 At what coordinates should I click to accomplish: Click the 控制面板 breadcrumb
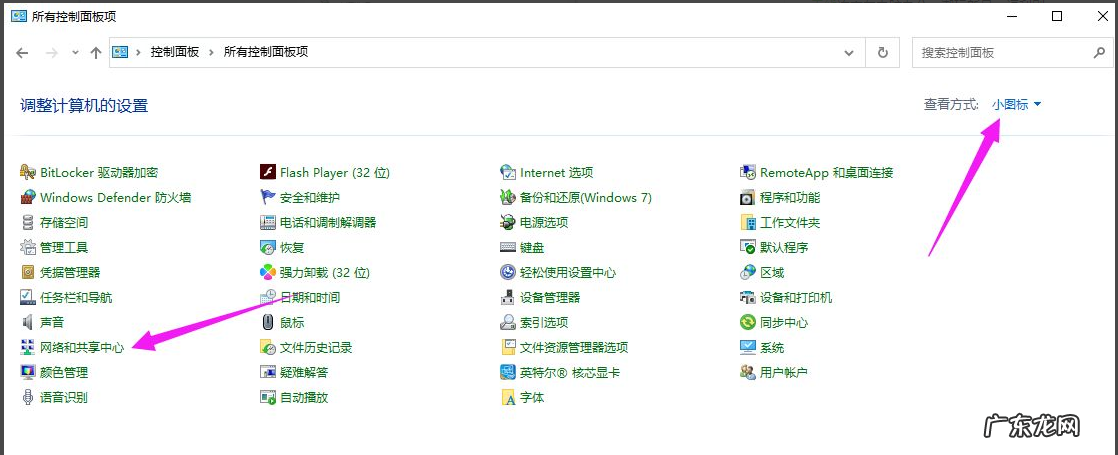click(175, 52)
